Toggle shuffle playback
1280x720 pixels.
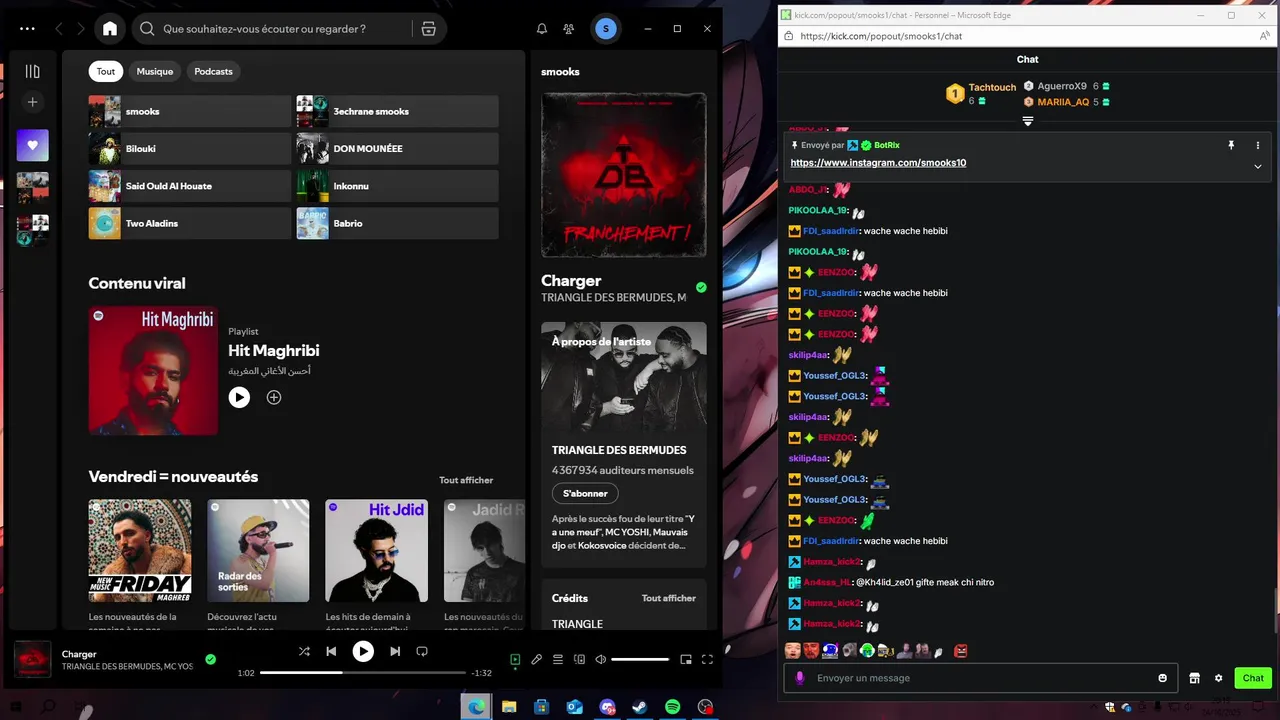304,651
